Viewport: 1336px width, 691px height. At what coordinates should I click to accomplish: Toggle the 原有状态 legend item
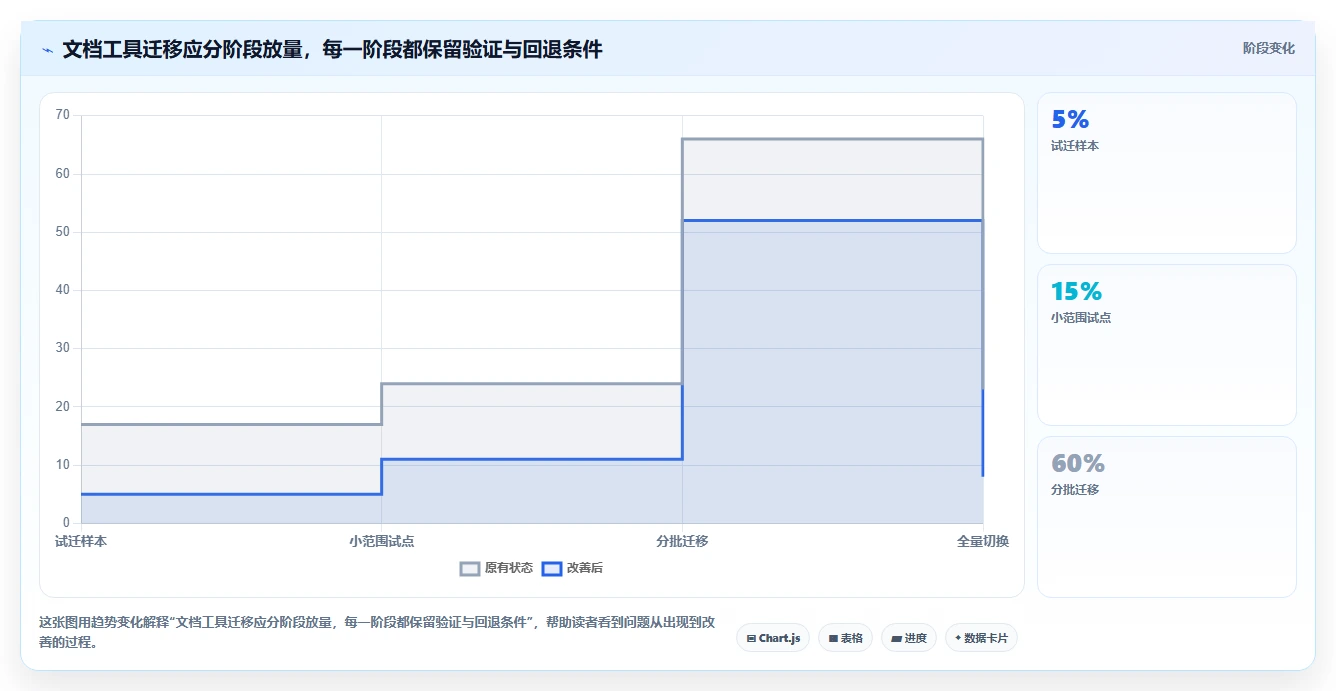(x=496, y=568)
